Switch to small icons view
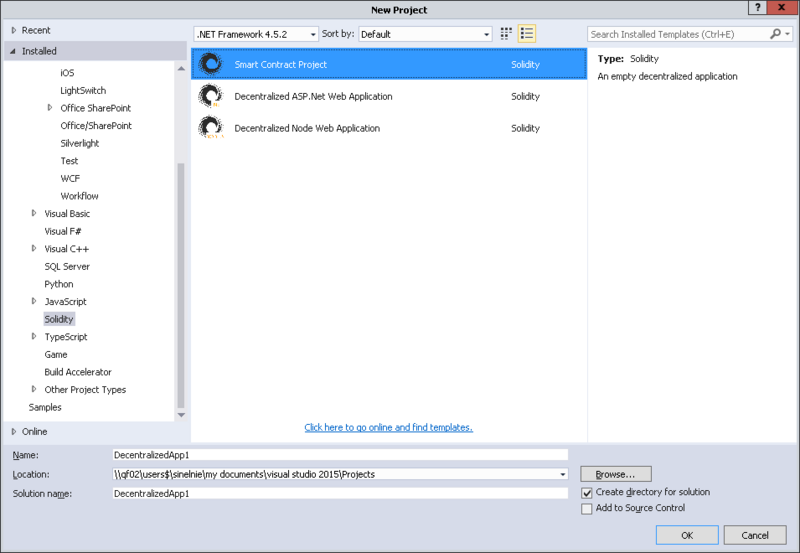The width and height of the screenshot is (800, 553). (507, 34)
